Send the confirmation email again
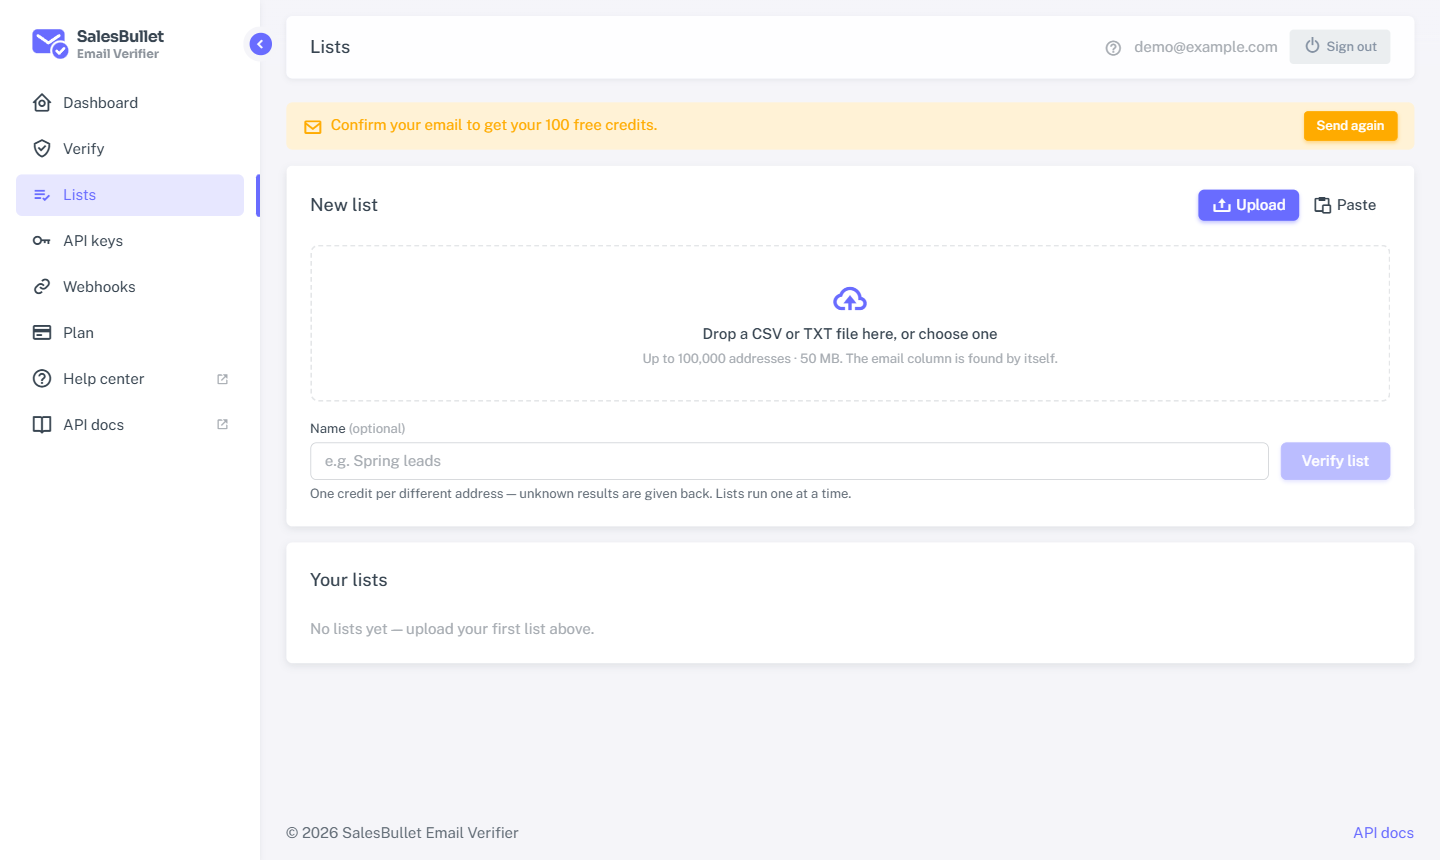This screenshot has width=1440, height=860. (1350, 126)
